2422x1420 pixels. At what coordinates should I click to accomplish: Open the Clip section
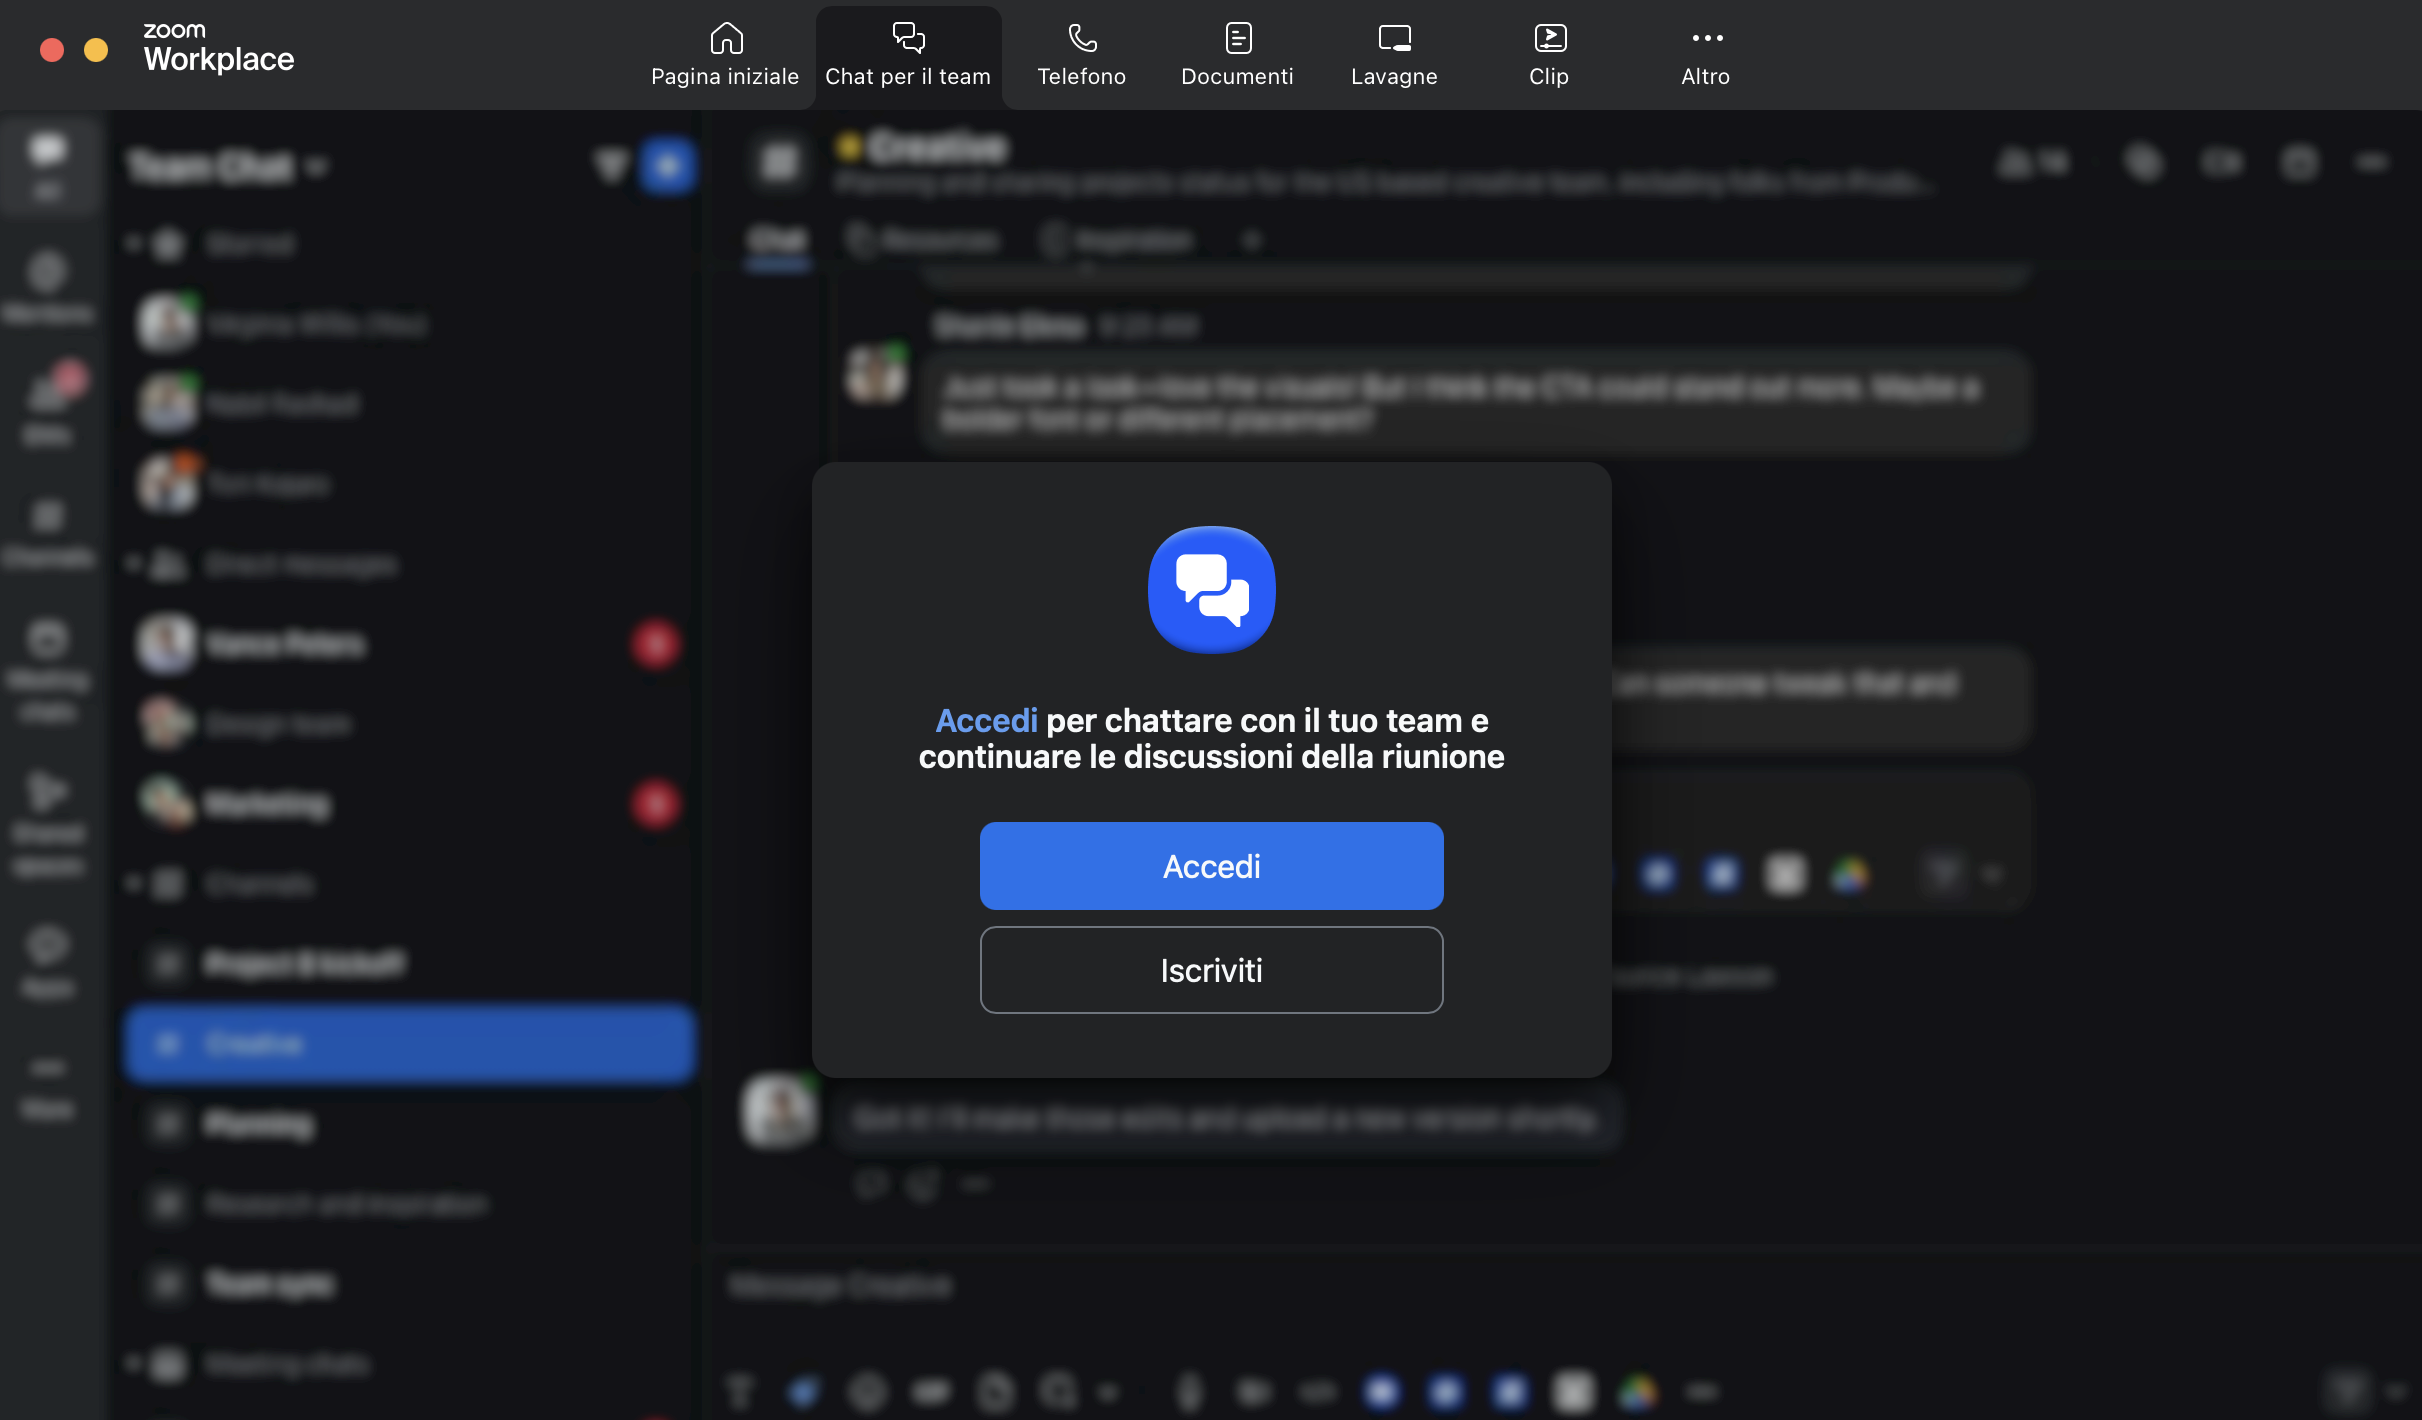click(1549, 55)
